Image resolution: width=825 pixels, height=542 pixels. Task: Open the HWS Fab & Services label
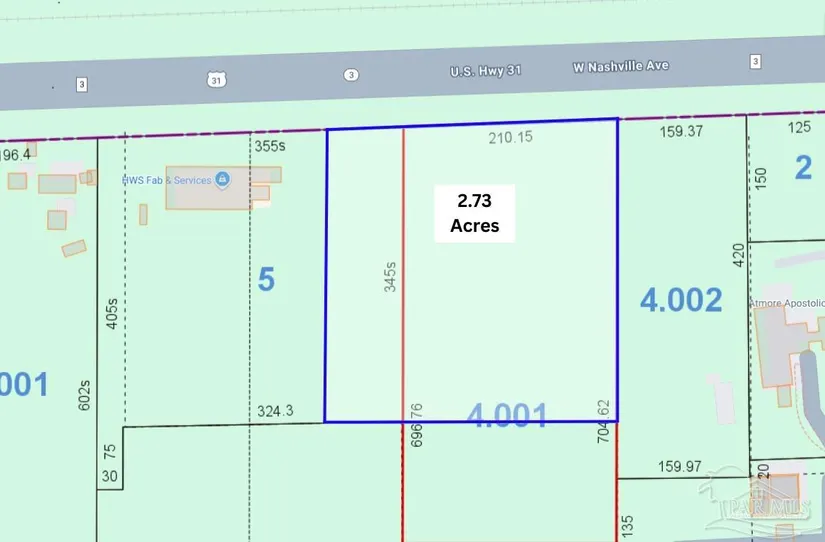[168, 180]
